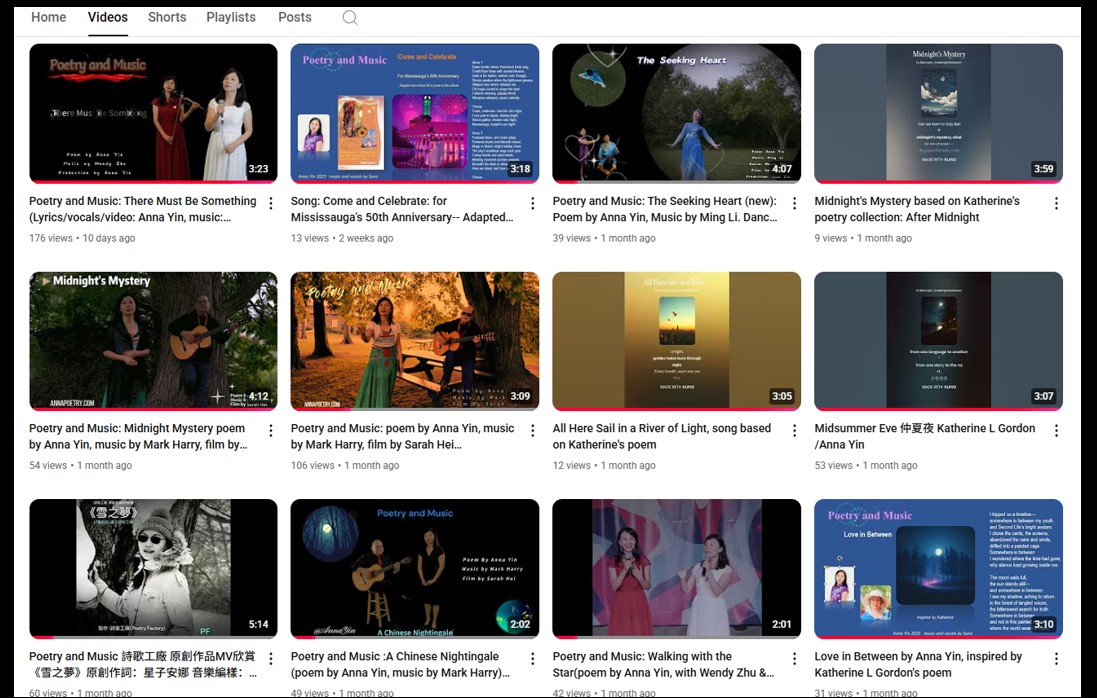Image resolution: width=1097 pixels, height=698 pixels.
Task: Open three-dot menu for Come and Celebrate song
Action: 532,204
